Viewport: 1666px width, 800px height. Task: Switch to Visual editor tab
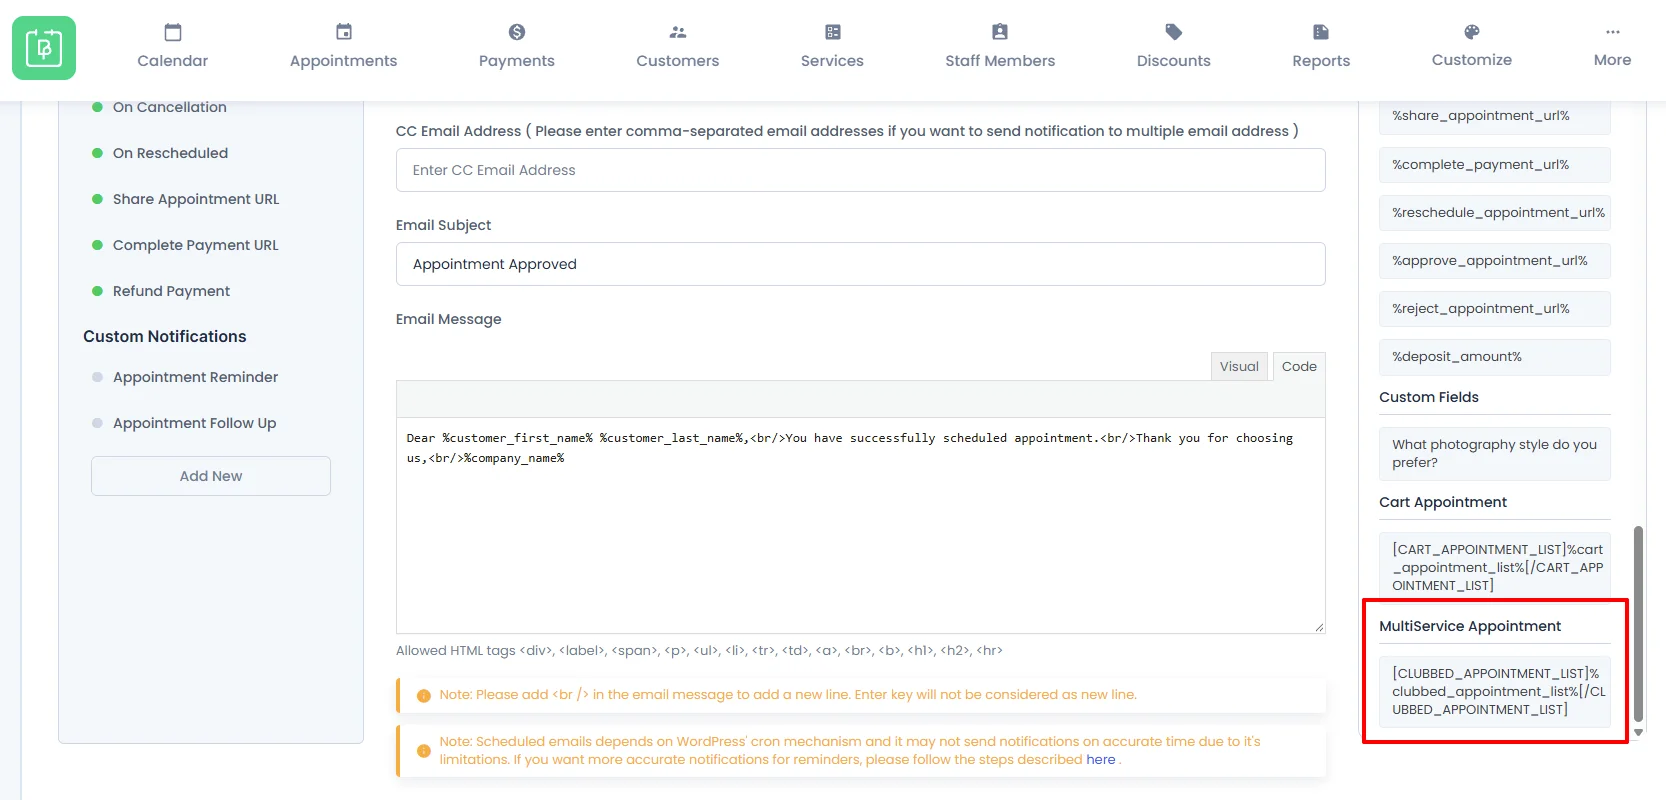tap(1239, 366)
